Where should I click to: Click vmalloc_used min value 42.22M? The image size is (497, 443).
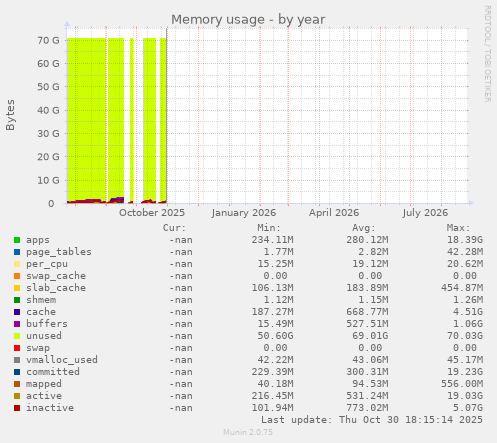click(x=275, y=360)
